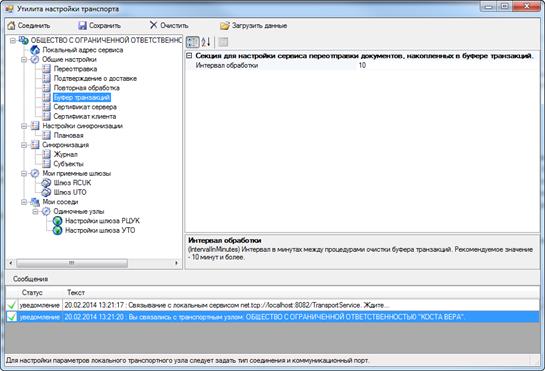
Task: Select the 13:21:20 notification message row
Action: pyautogui.click(x=272, y=317)
